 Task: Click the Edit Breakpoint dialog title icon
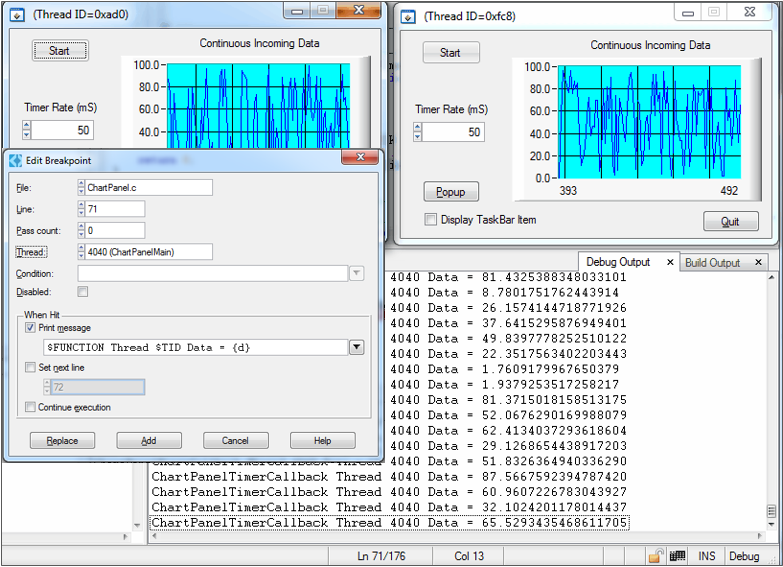tap(16, 161)
